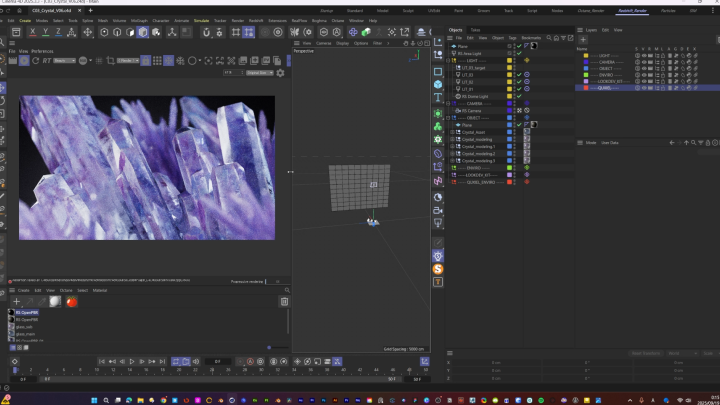Click the padlock icon in RenderView toolbar
Image resolution: width=720 pixels, height=405 pixels.
[146, 61]
